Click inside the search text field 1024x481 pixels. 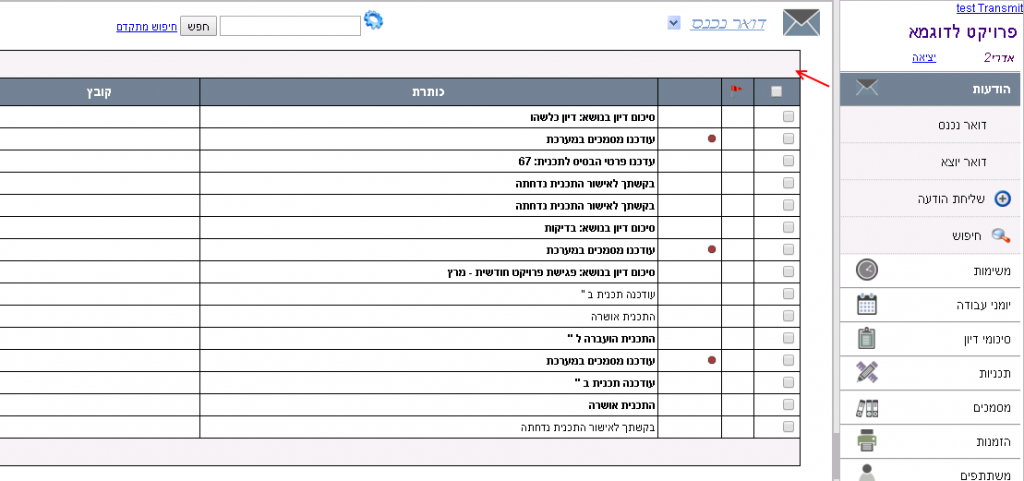tap(289, 26)
